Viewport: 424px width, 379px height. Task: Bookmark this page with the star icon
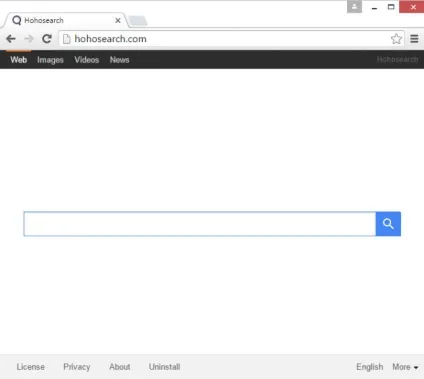[x=396, y=39]
